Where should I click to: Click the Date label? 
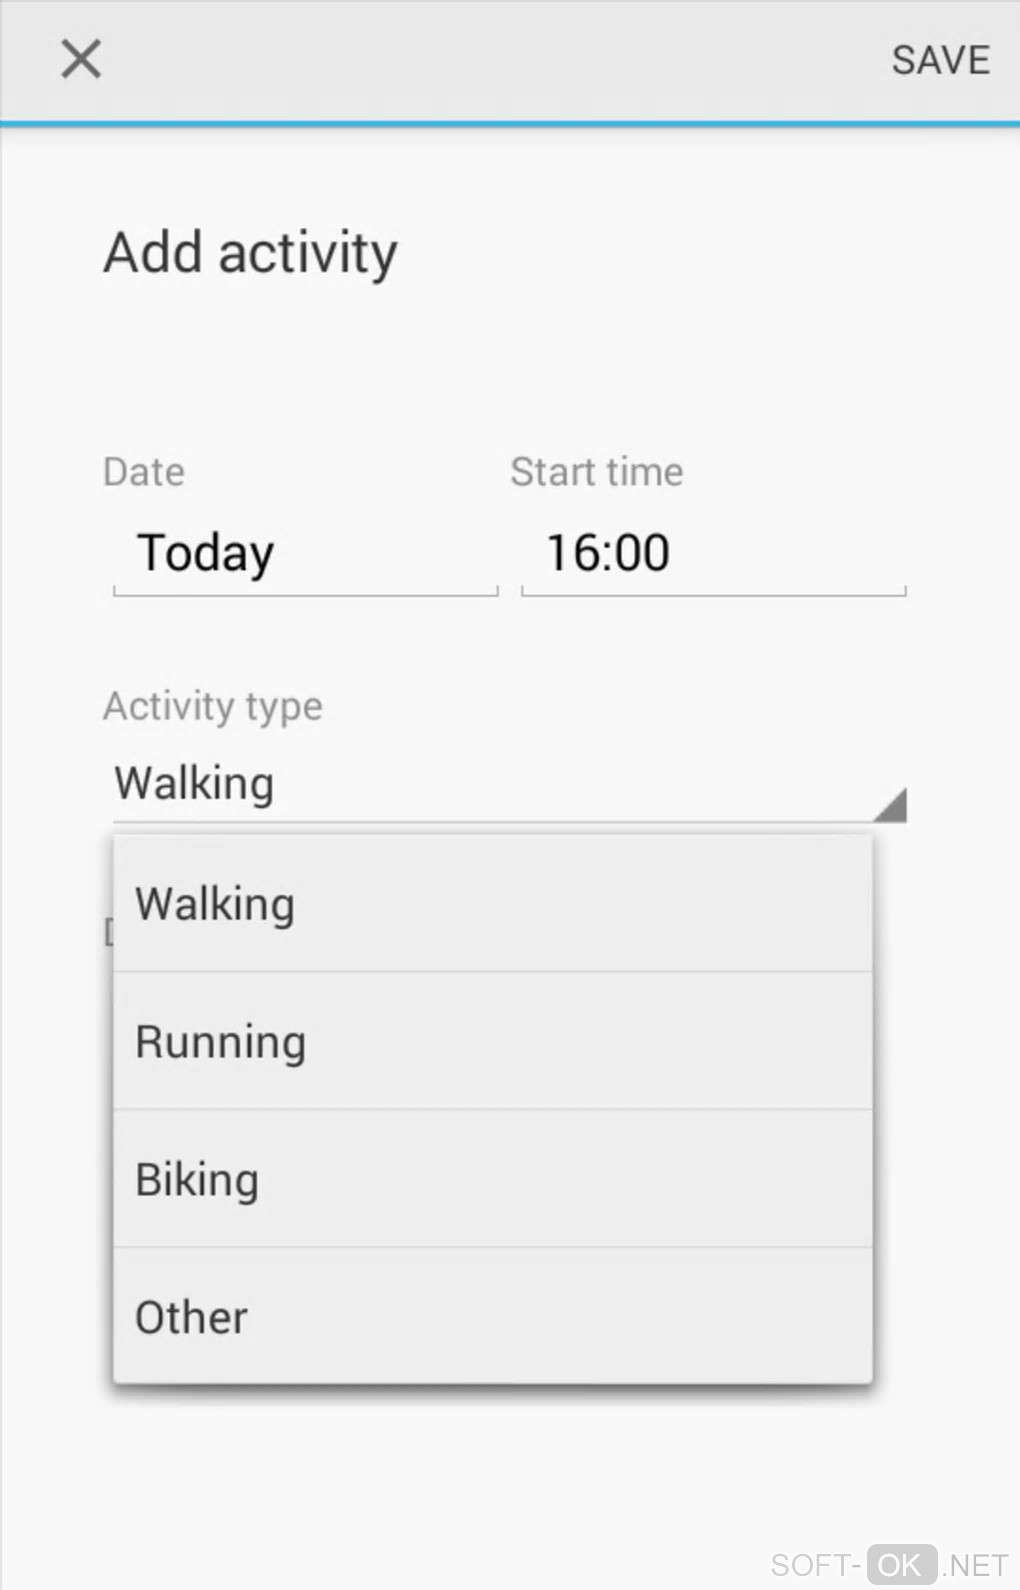pos(144,472)
